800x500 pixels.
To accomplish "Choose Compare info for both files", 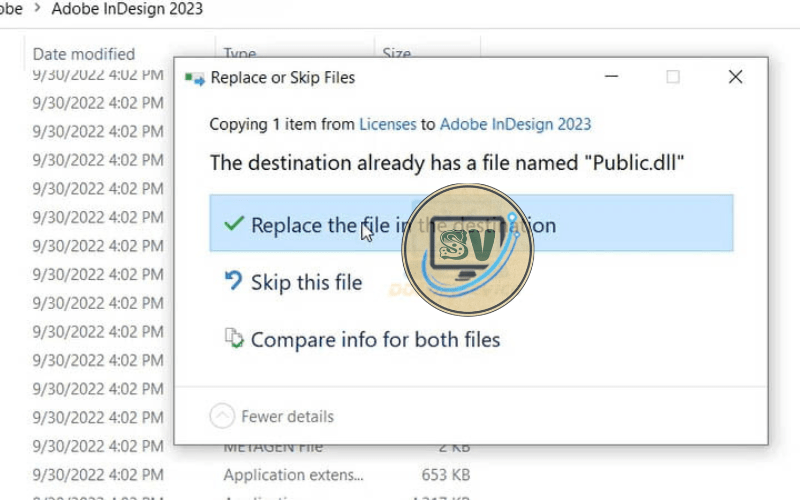I will pyautogui.click(x=375, y=339).
